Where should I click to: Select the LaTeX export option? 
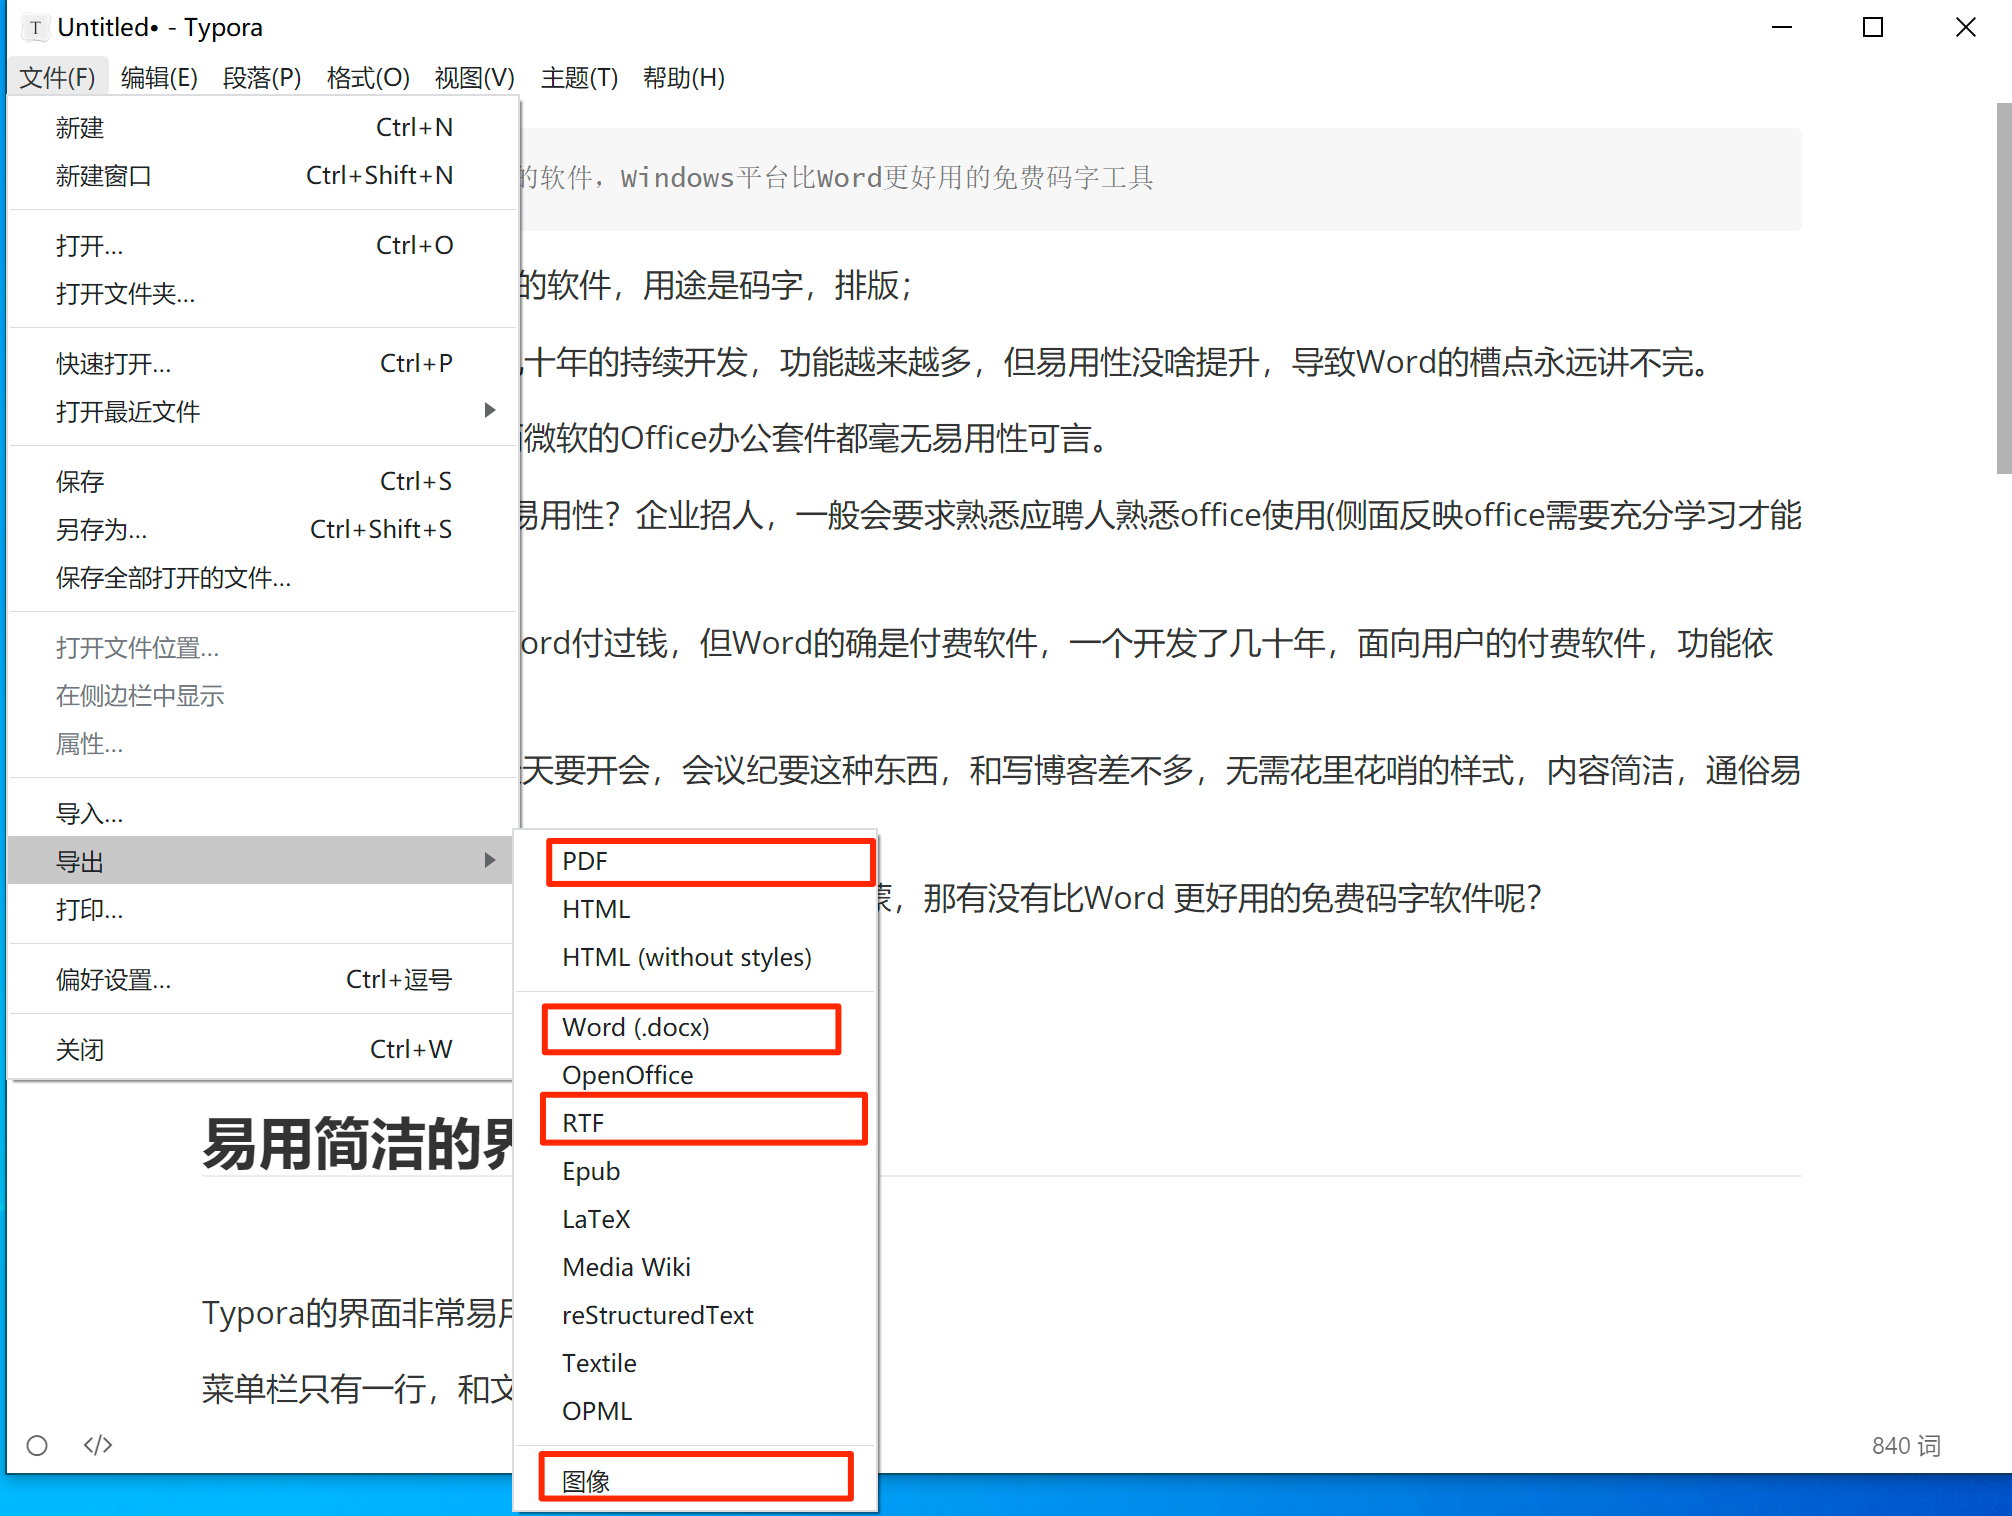(x=596, y=1219)
